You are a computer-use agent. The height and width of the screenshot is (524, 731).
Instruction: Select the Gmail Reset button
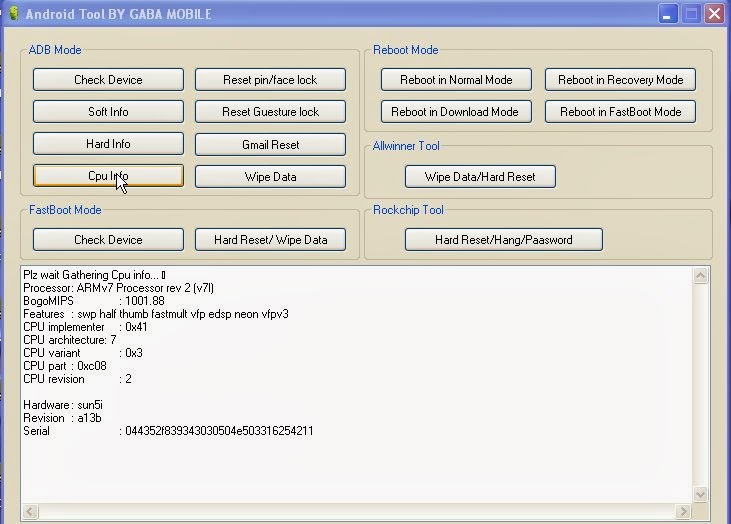coord(270,145)
